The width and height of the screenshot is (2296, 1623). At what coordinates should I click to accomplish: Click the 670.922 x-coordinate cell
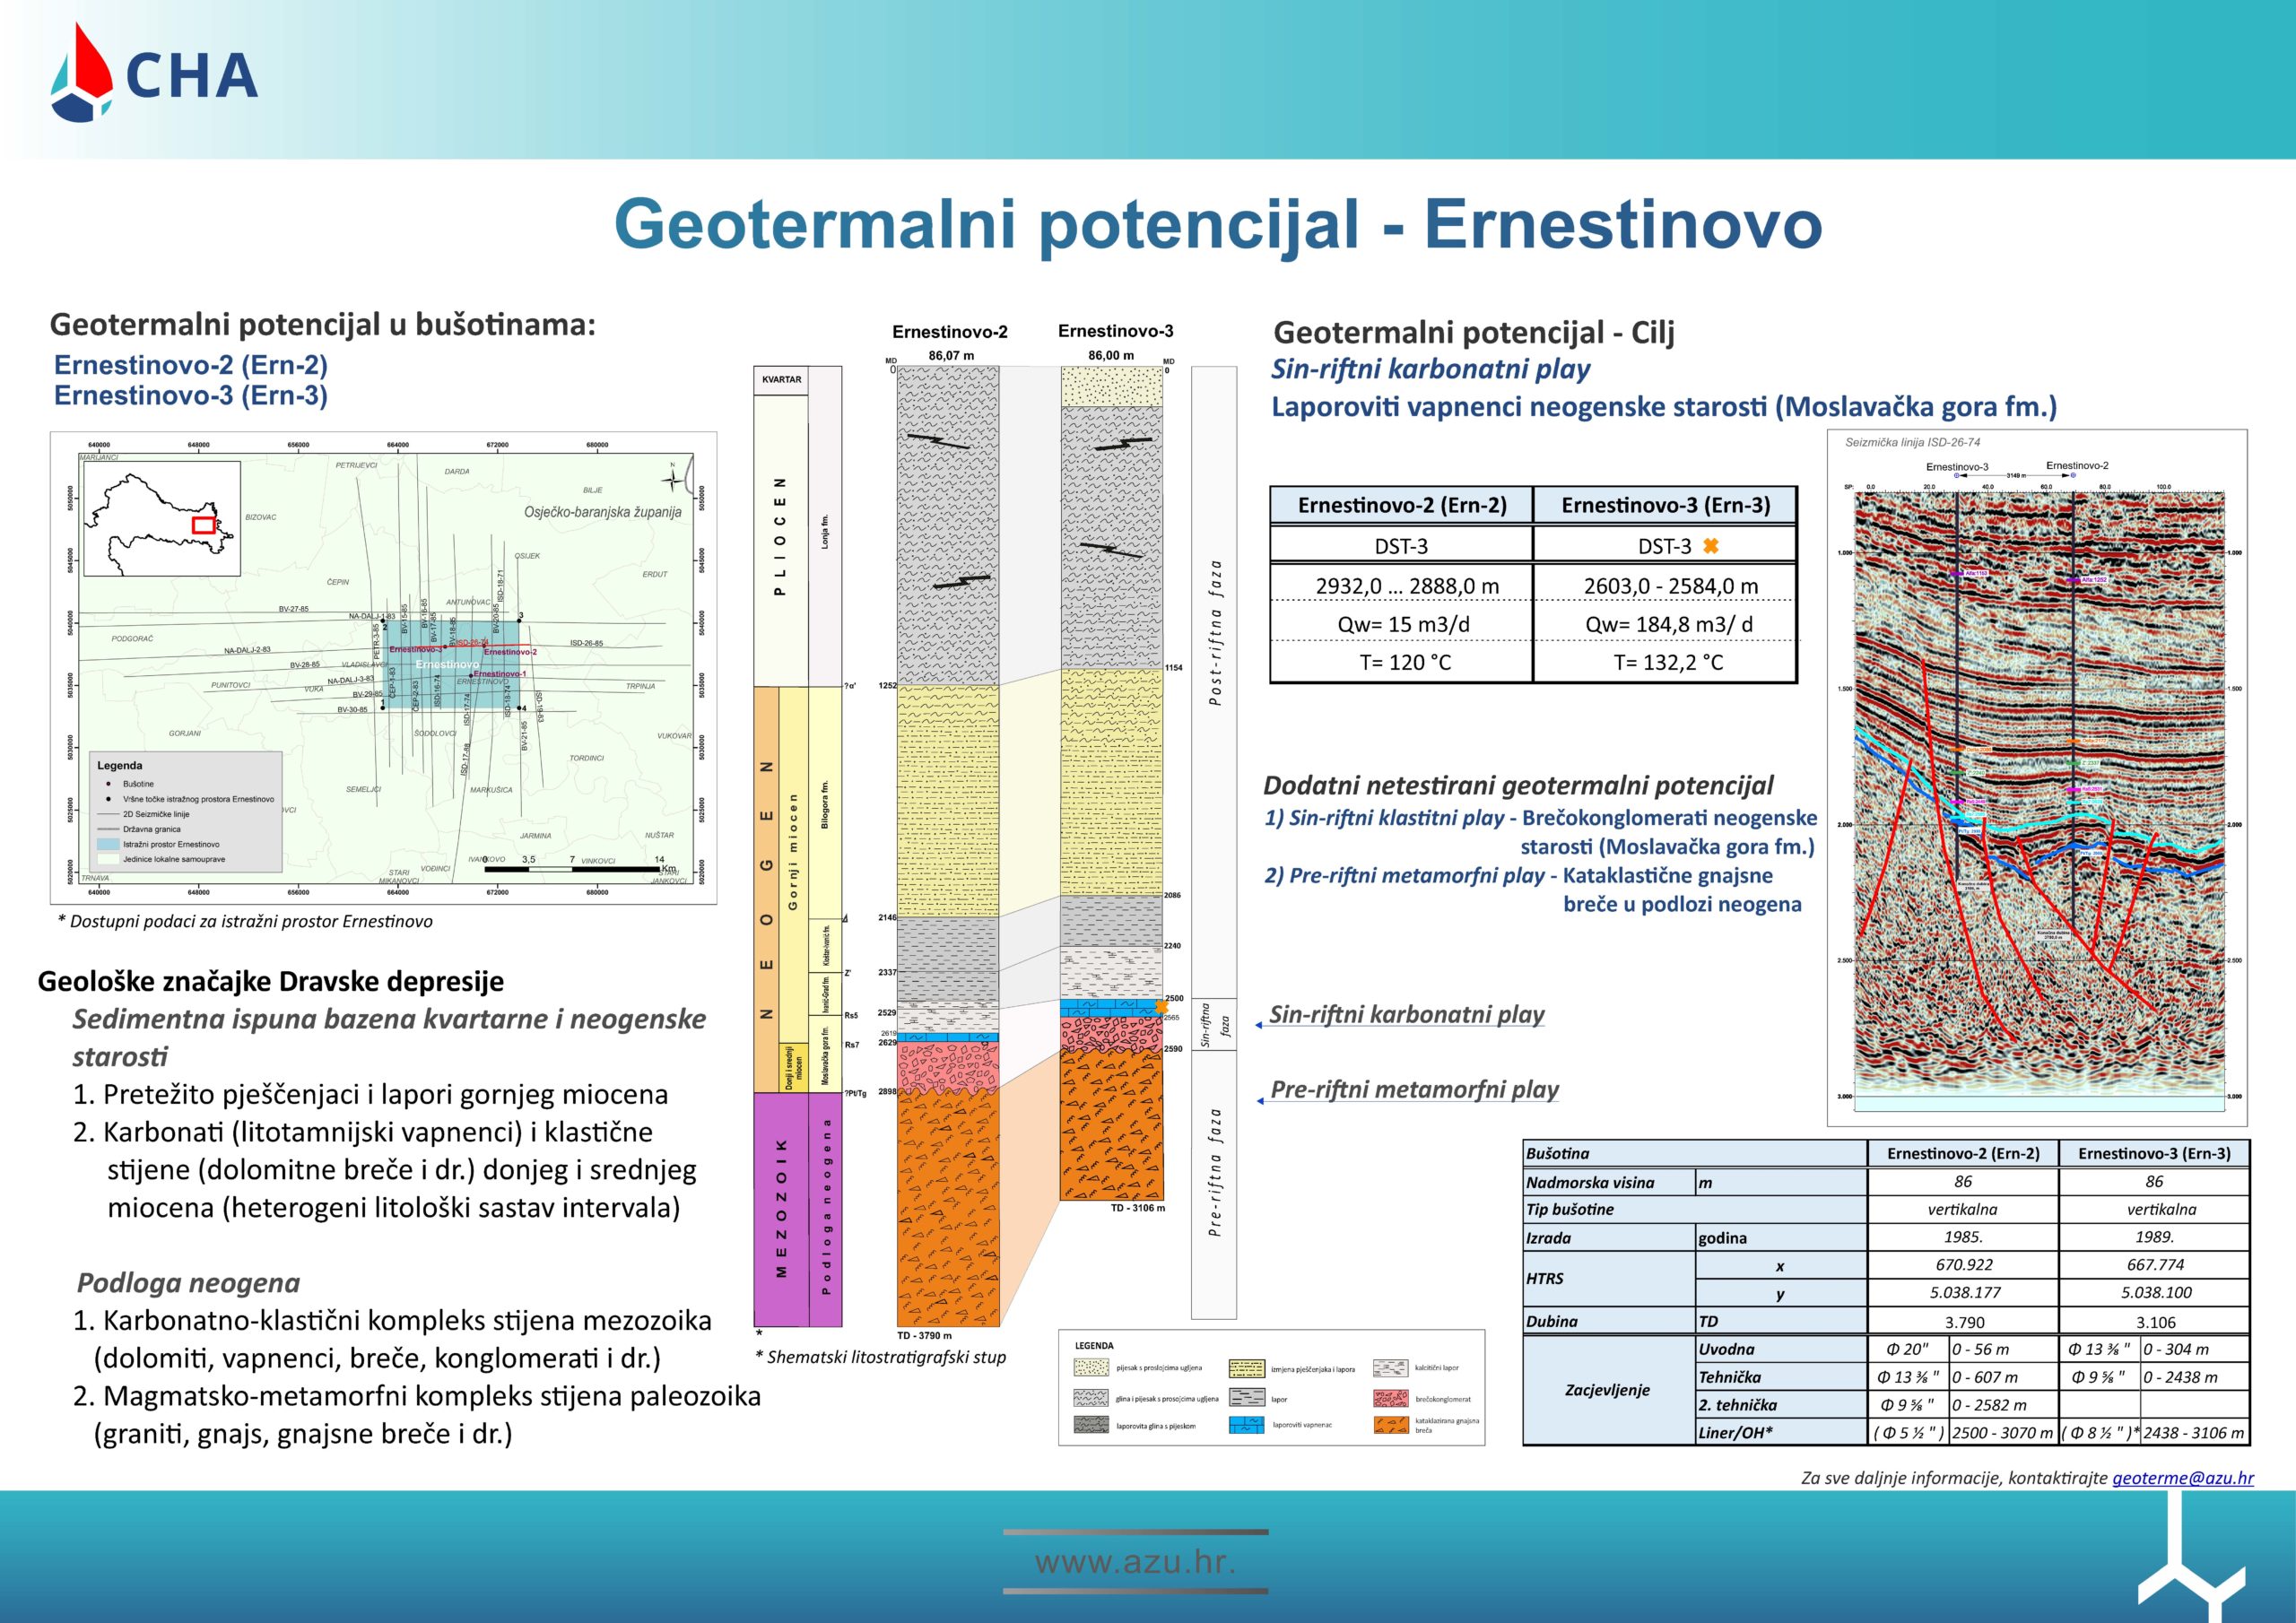[1963, 1265]
